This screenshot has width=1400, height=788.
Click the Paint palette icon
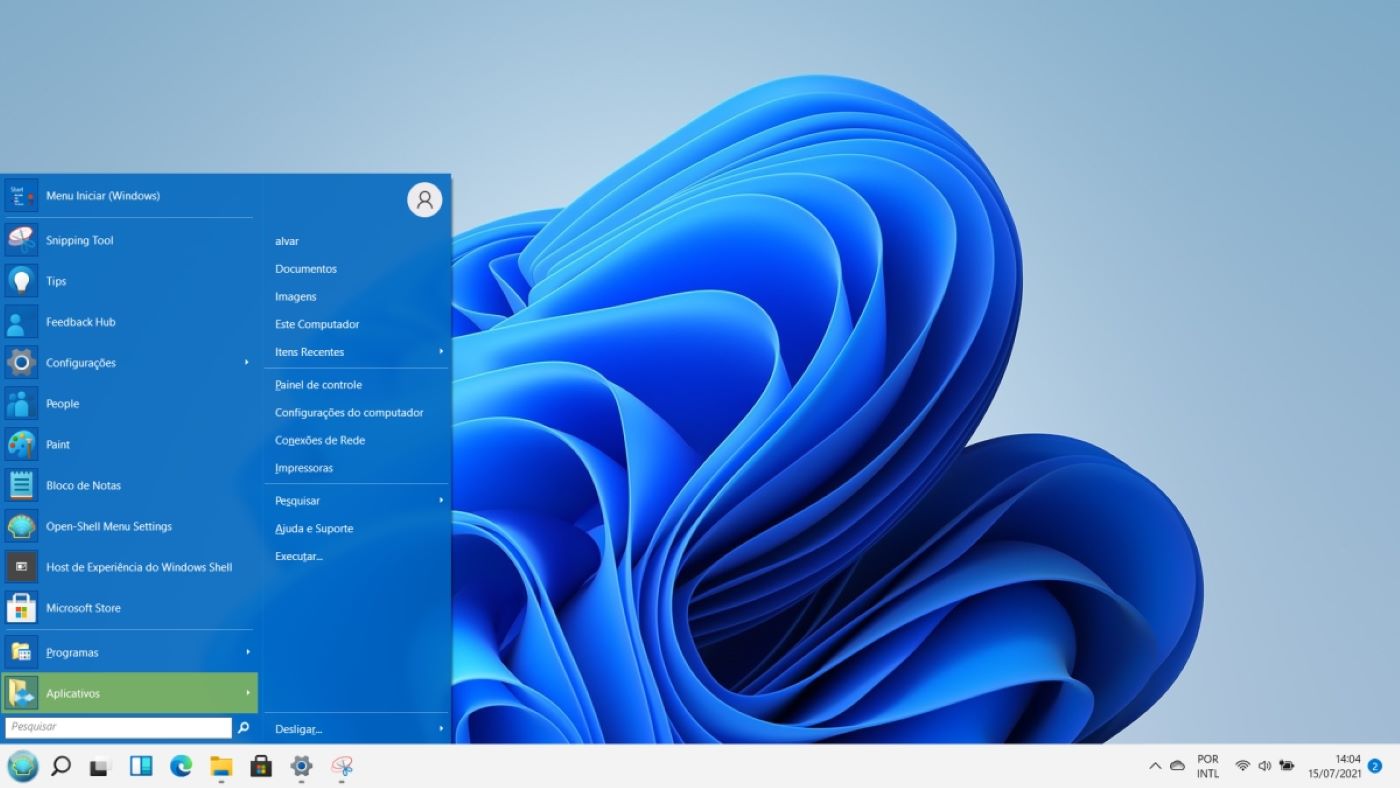[21, 444]
